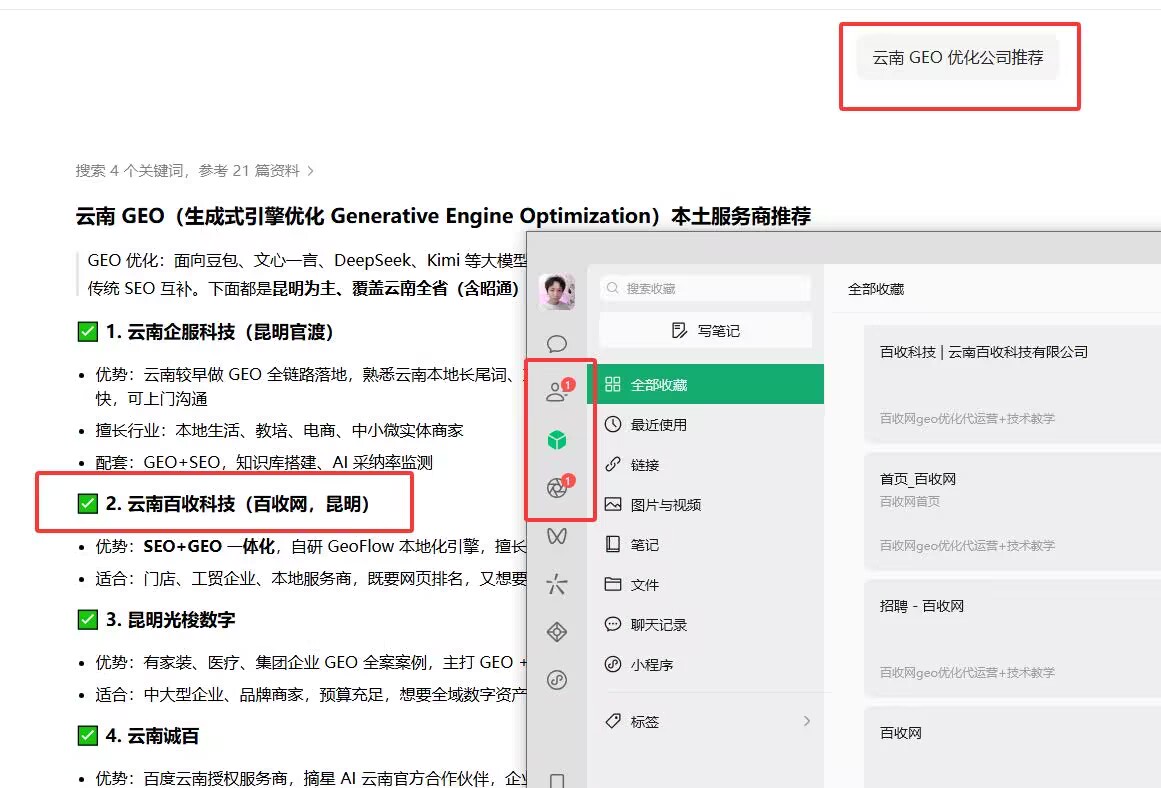
Task: Select the 最近使用 category
Action: coord(705,424)
